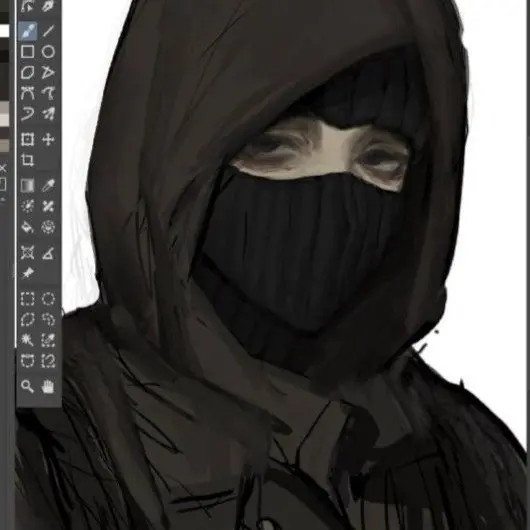Screen dimensions: 530x530
Task: Select the Bezier Curve Selection tool
Action: [x=27, y=361]
